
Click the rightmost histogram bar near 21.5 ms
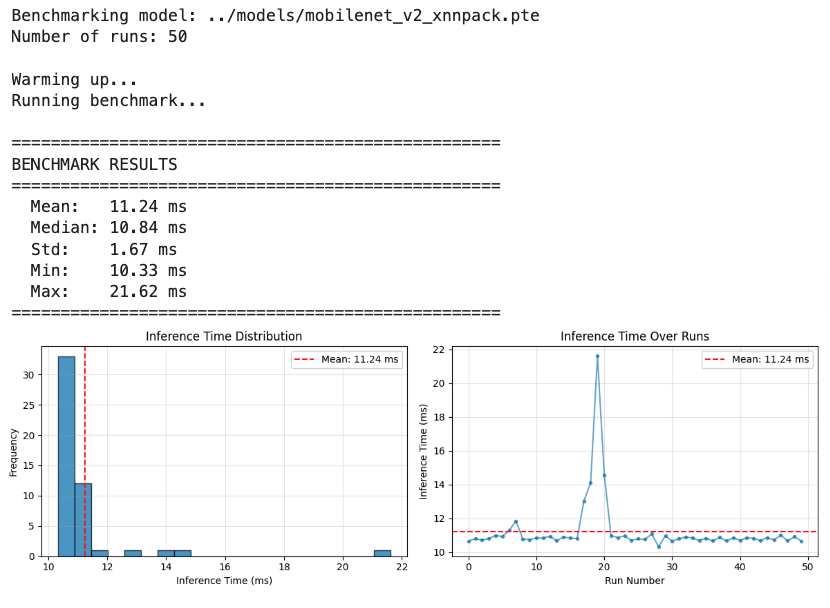pos(382,553)
